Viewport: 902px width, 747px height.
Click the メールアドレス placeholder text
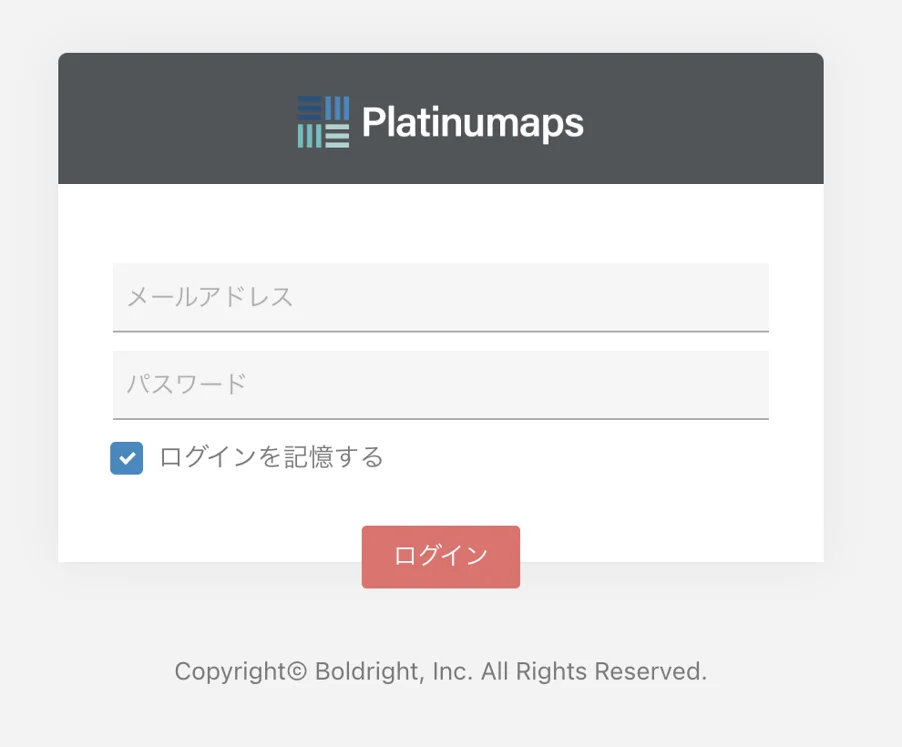210,297
